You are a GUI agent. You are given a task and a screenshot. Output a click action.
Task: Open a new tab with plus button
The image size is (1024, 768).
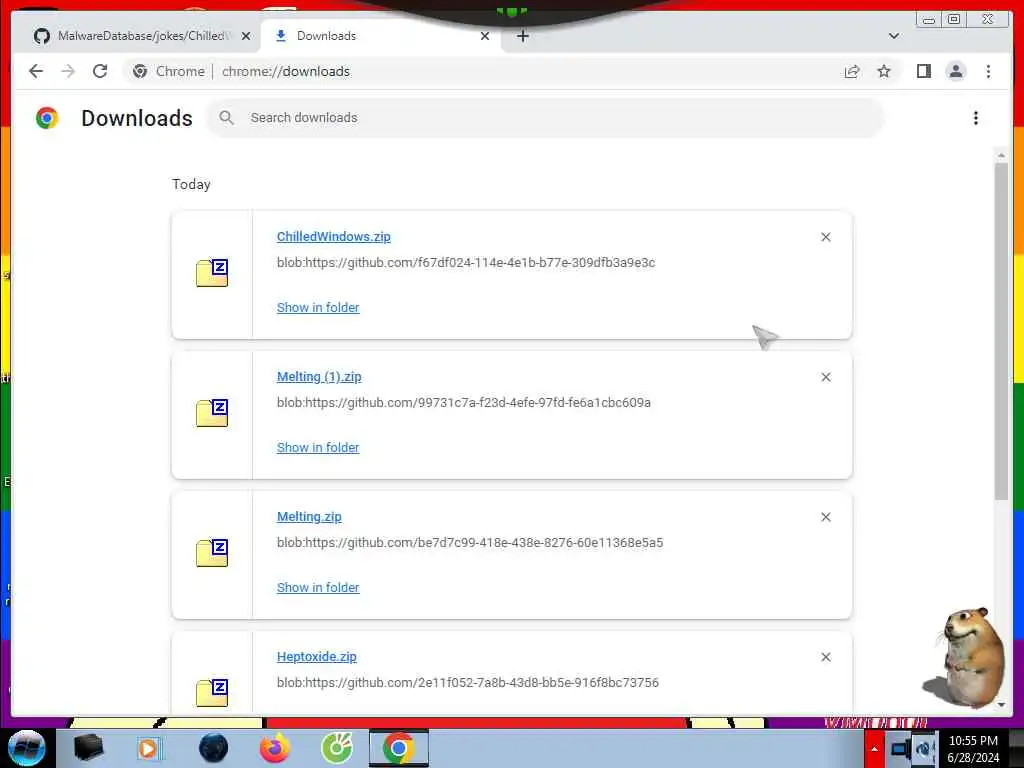pyautogui.click(x=522, y=36)
